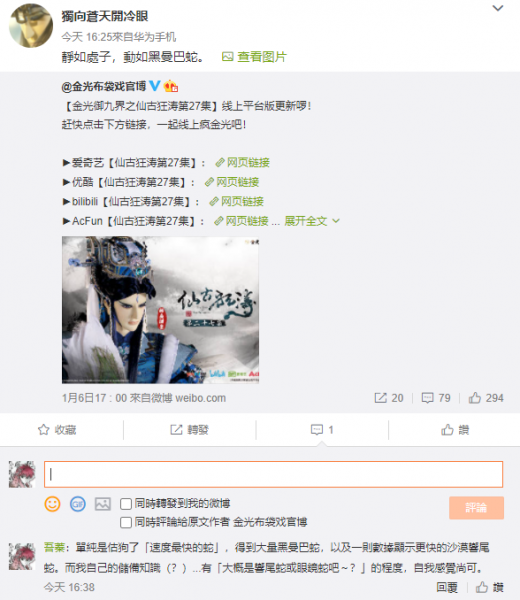520x600 pixels.
Task: Open the original post's 79 comments
Action: [436, 398]
